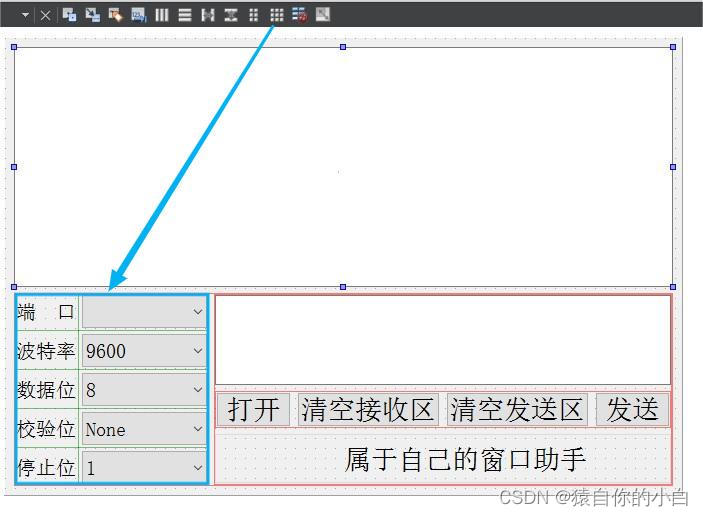Select the 停止位 label
The width and height of the screenshot is (703, 516).
coord(46,468)
